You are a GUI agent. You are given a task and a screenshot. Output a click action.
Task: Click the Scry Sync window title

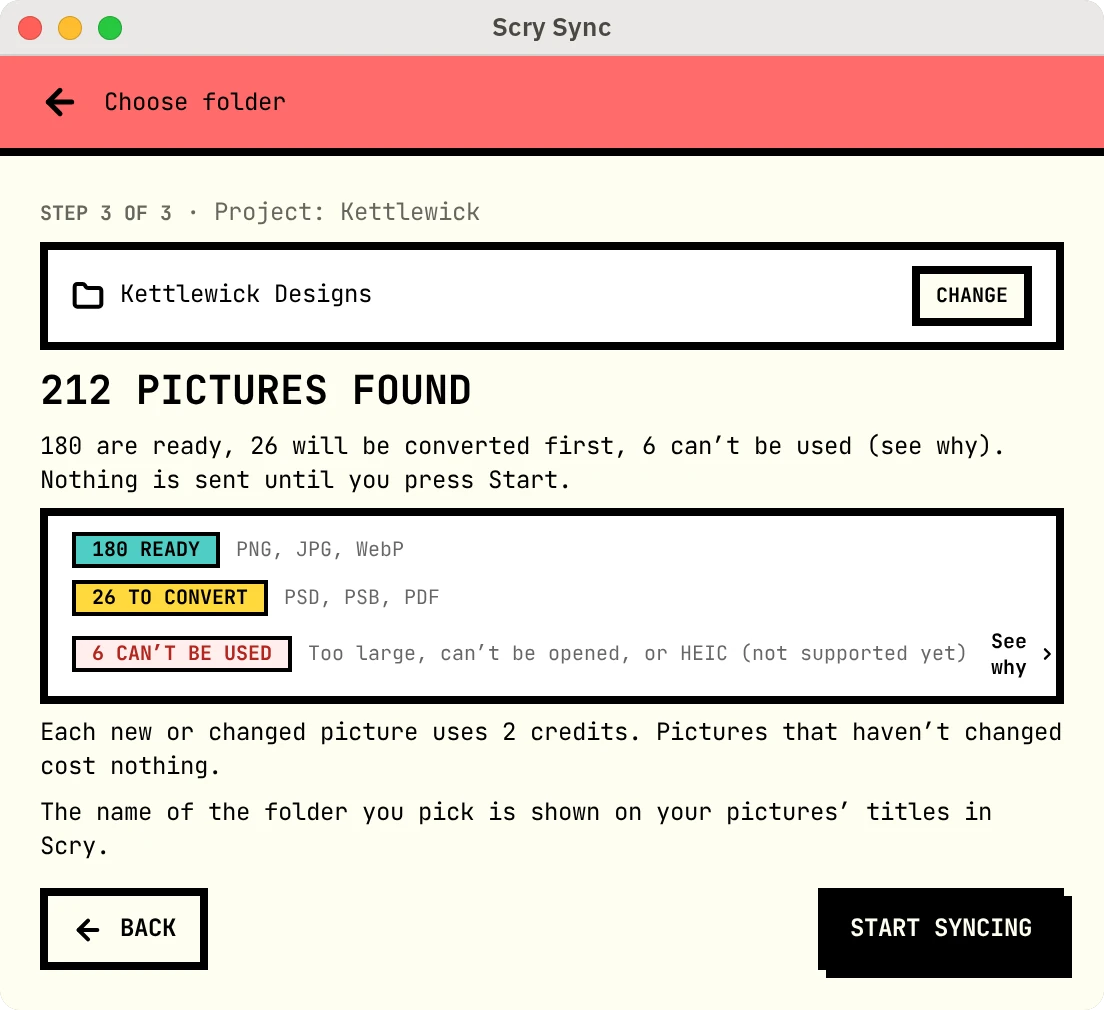tap(551, 27)
